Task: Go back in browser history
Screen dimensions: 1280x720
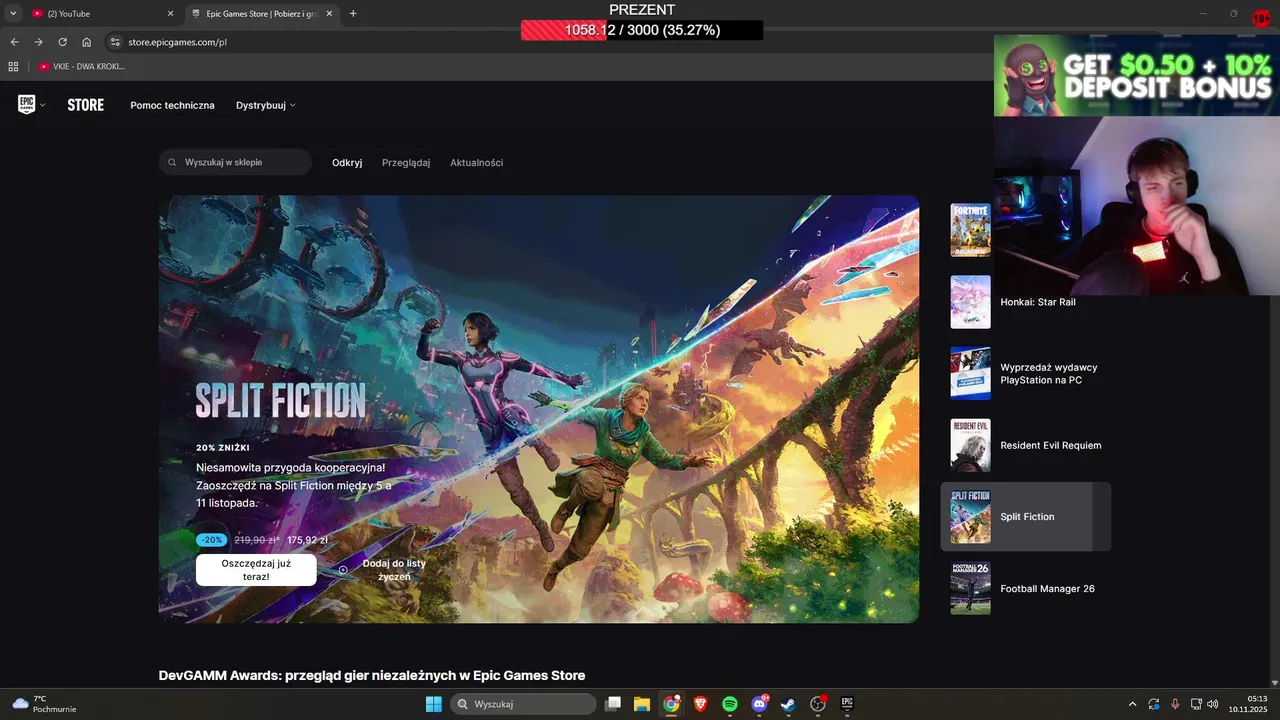Action: (x=14, y=42)
